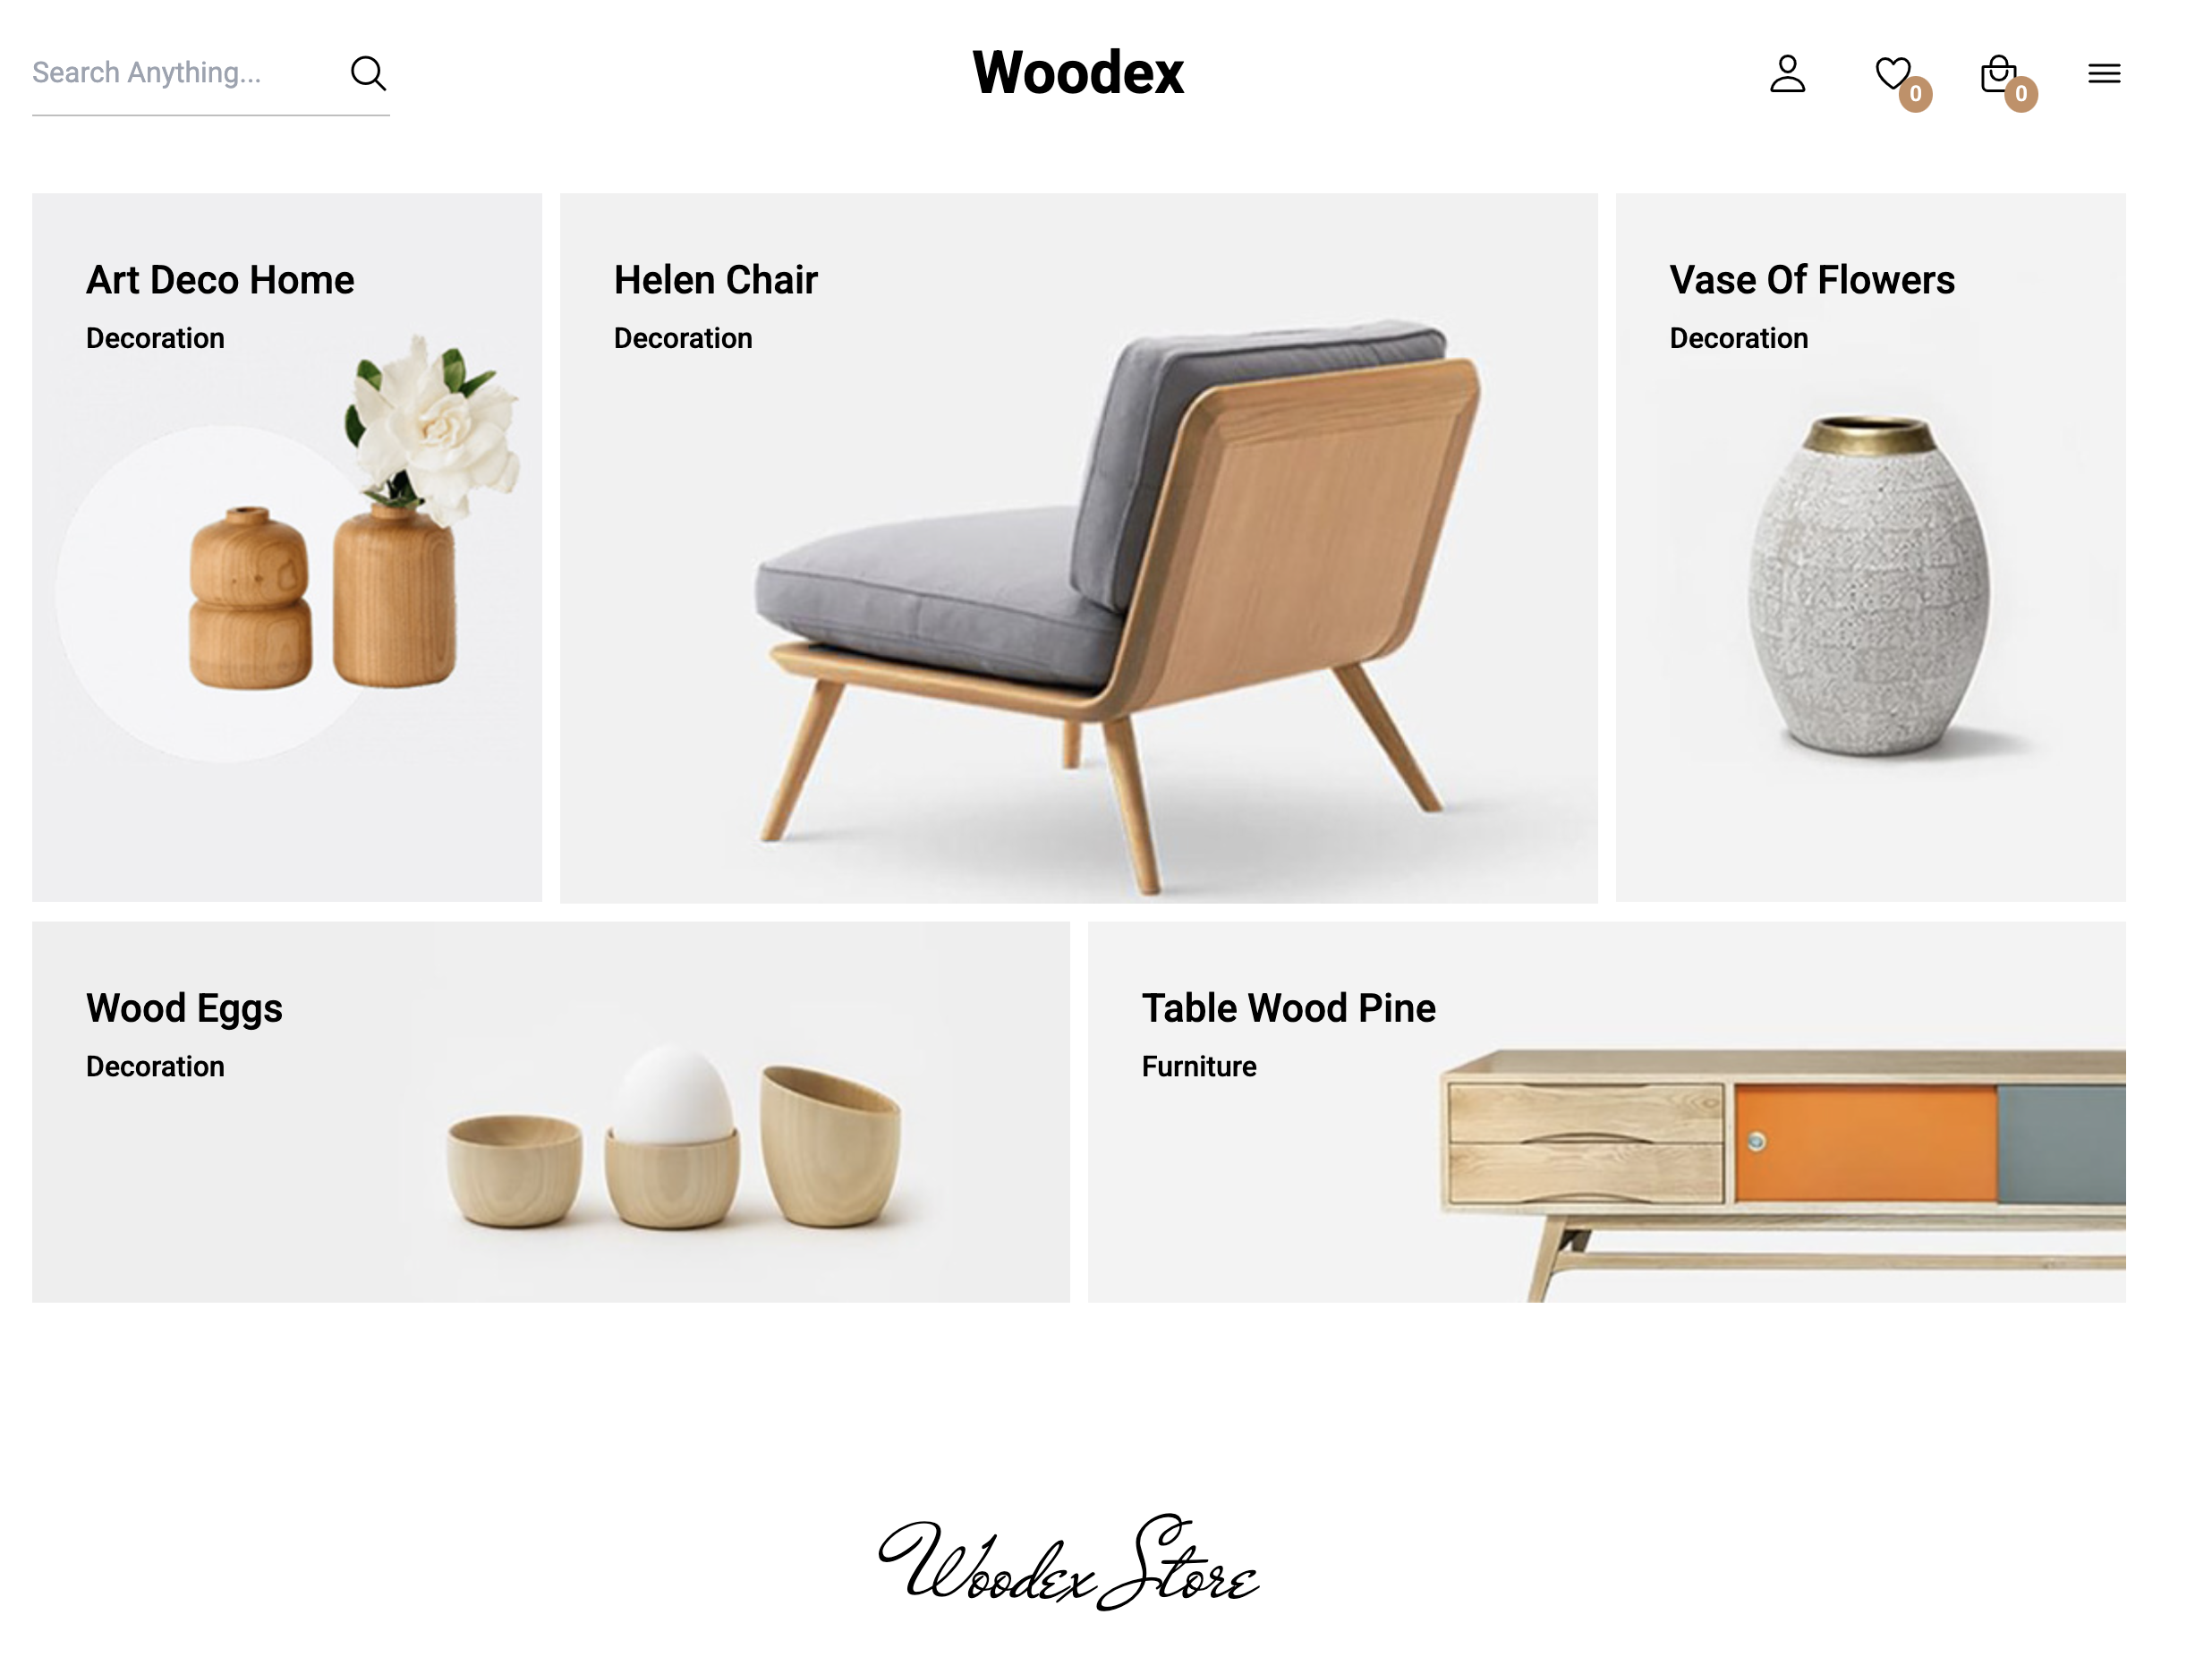The width and height of the screenshot is (2212, 1657).
Task: Focus the Search Anything input field
Action: tap(185, 73)
